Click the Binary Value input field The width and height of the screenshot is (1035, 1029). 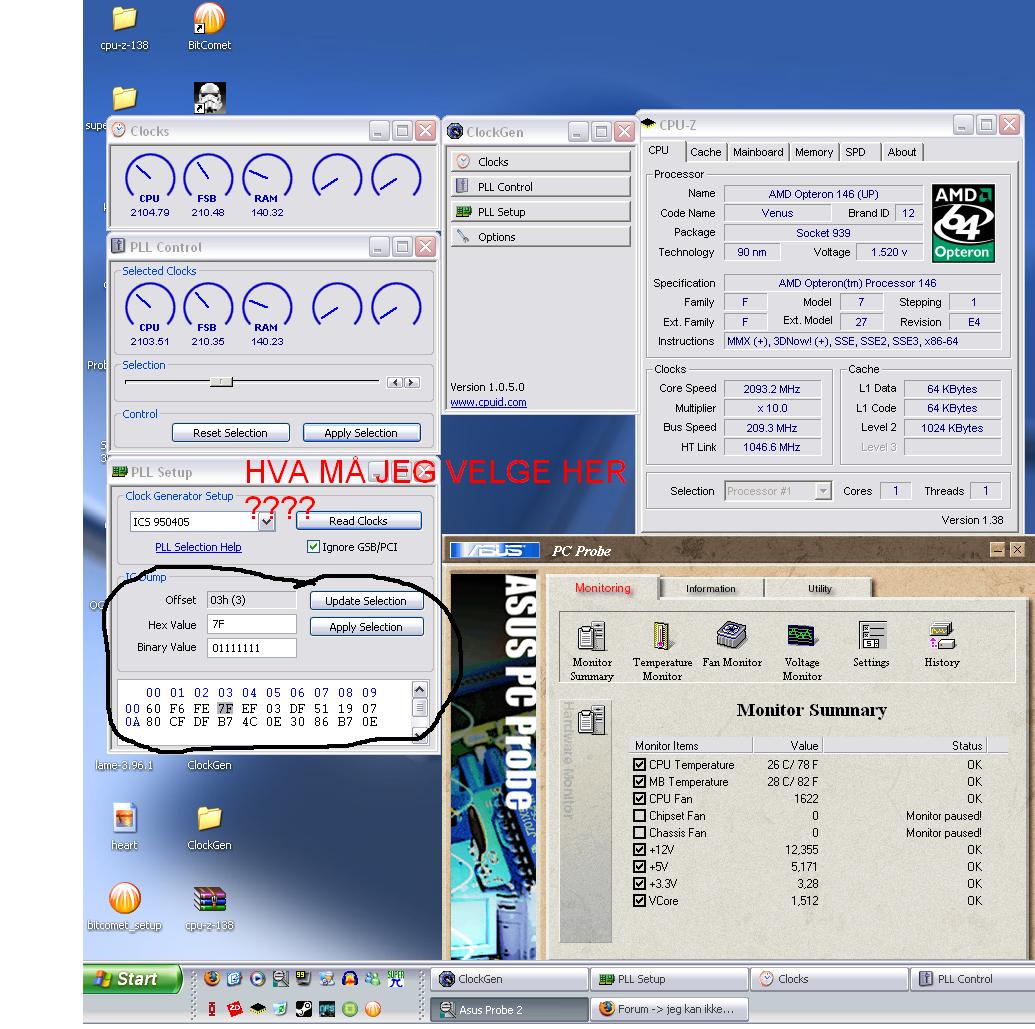[x=251, y=647]
